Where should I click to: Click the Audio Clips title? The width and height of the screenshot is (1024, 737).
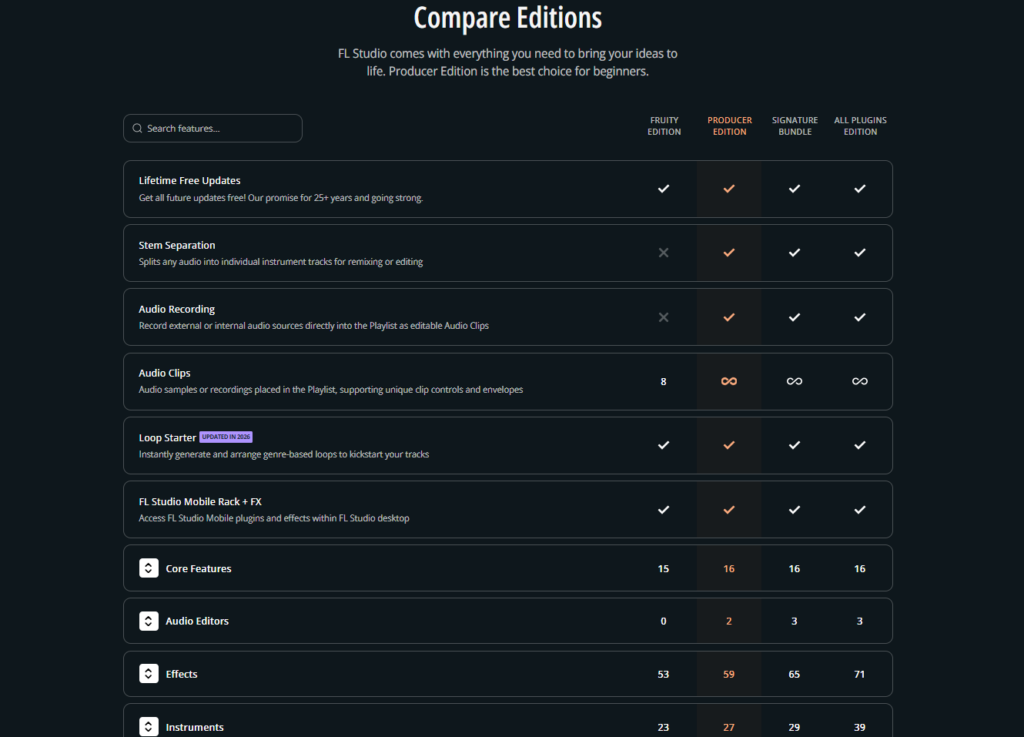(x=165, y=373)
